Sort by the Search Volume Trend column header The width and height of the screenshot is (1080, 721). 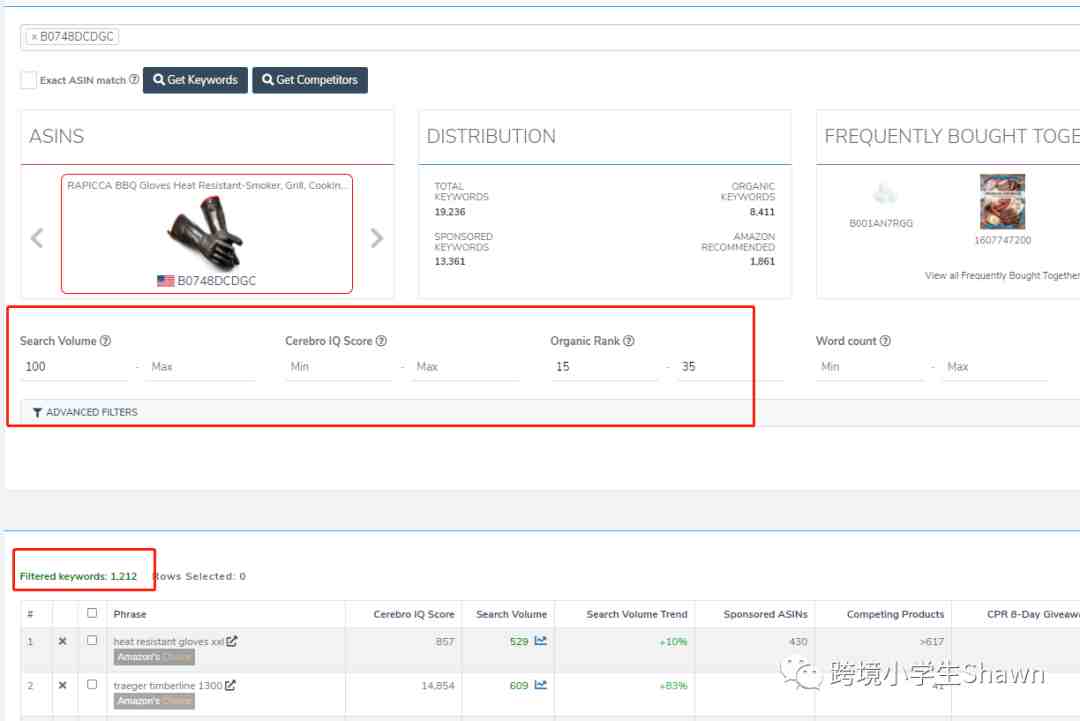click(x=636, y=614)
